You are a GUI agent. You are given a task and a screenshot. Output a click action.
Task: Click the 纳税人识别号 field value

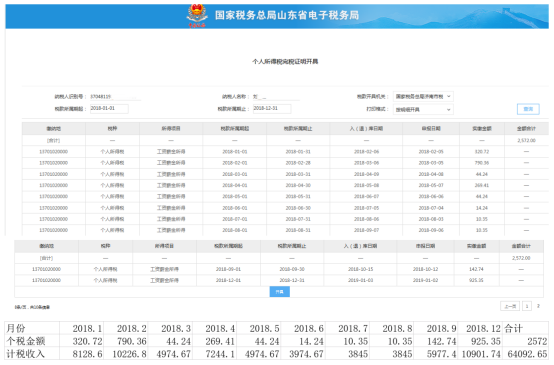point(115,96)
